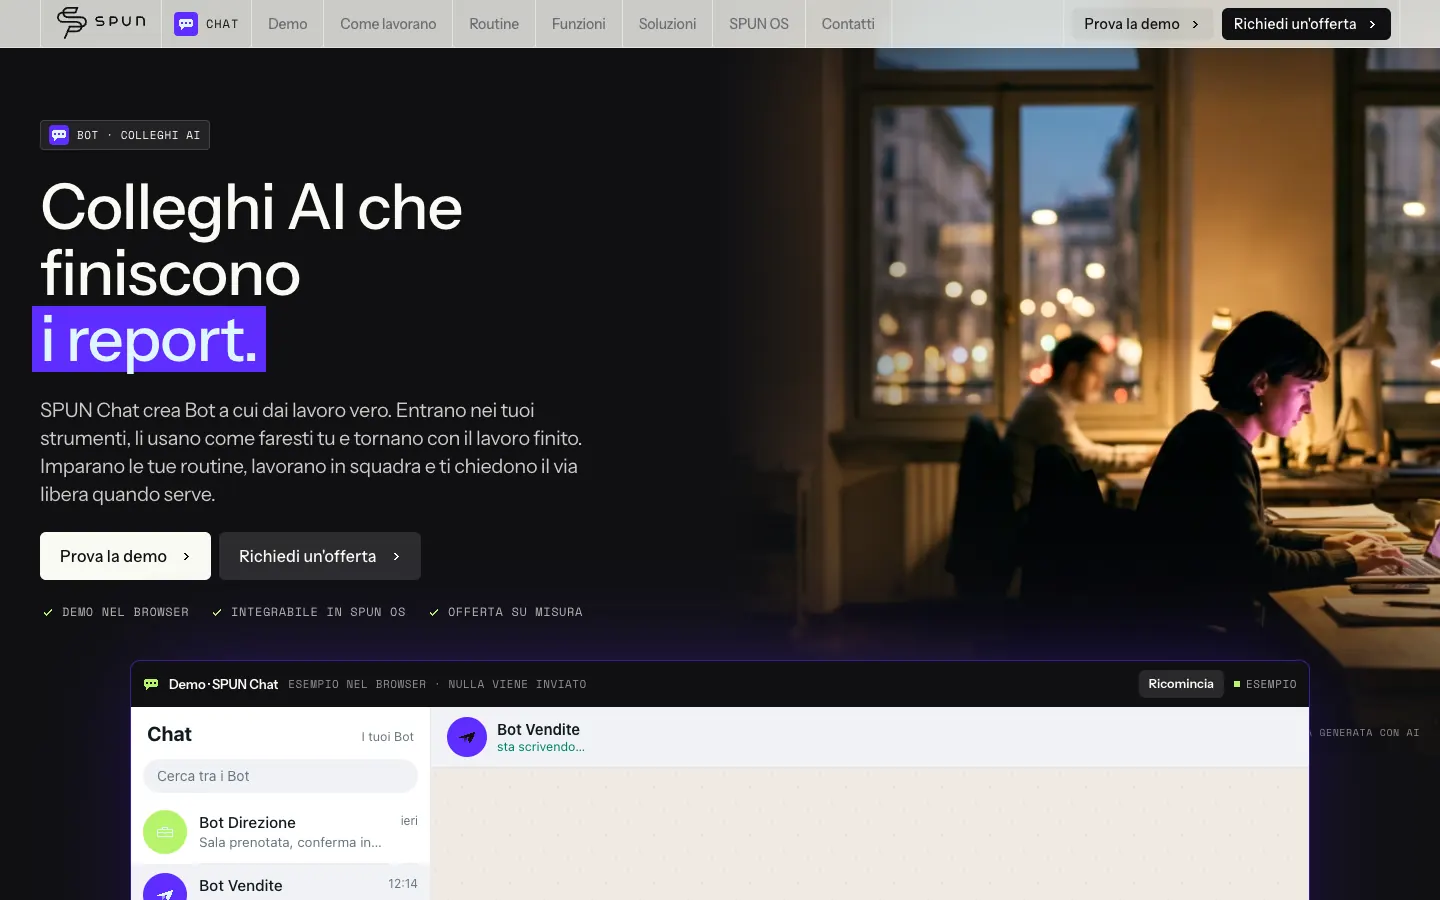Viewport: 1440px width, 900px height.
Task: Click the header Prova la demo button
Action: tap(1142, 24)
